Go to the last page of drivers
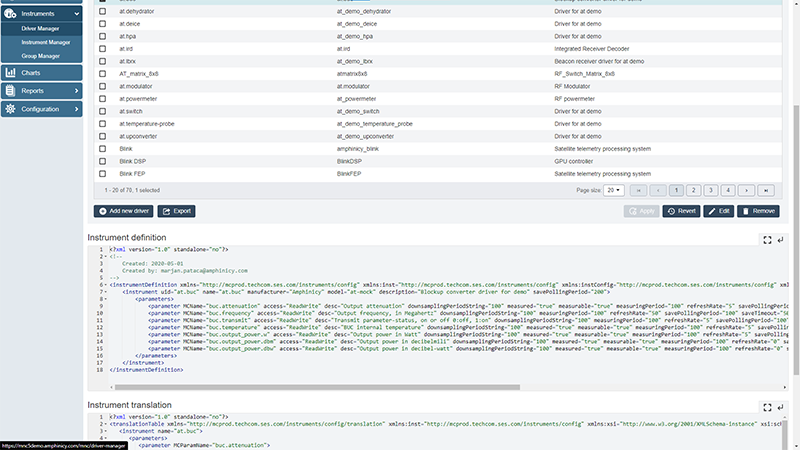Image resolution: width=800 pixels, height=450 pixels. (x=766, y=189)
